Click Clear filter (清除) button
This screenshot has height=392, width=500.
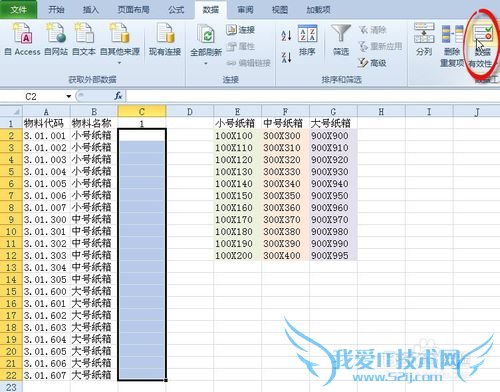click(x=372, y=30)
